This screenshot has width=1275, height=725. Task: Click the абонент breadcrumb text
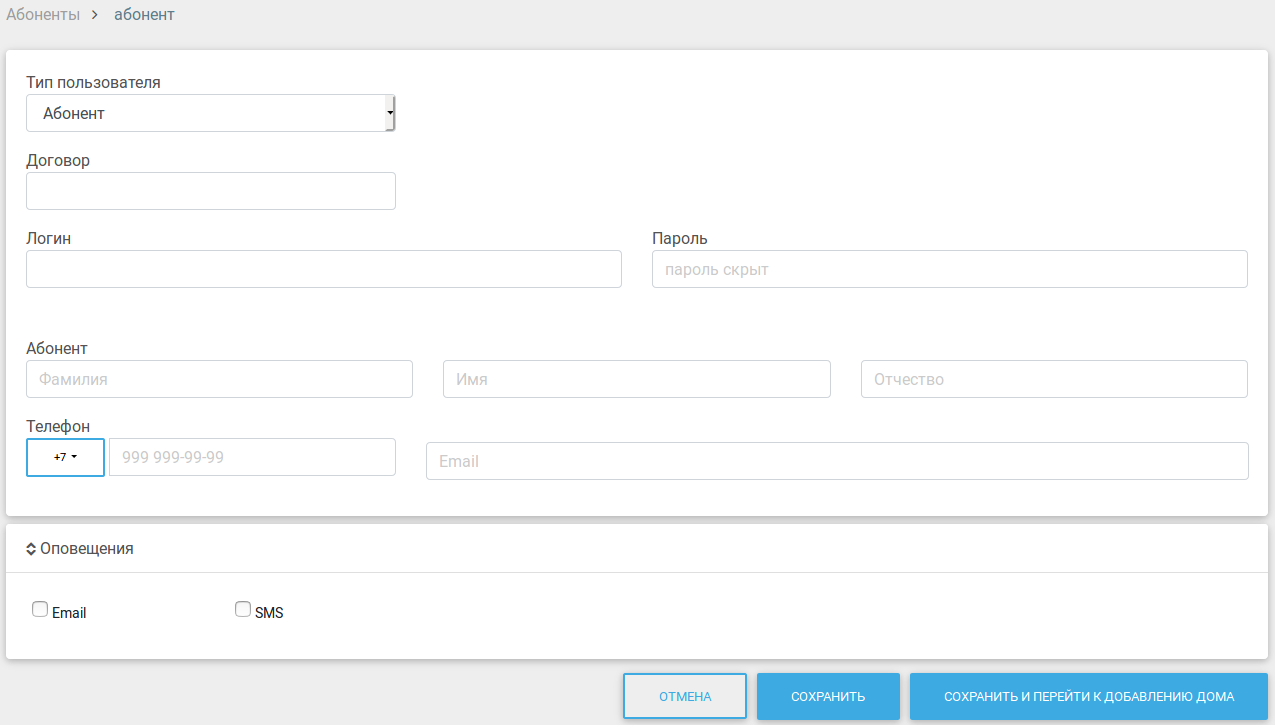(144, 15)
